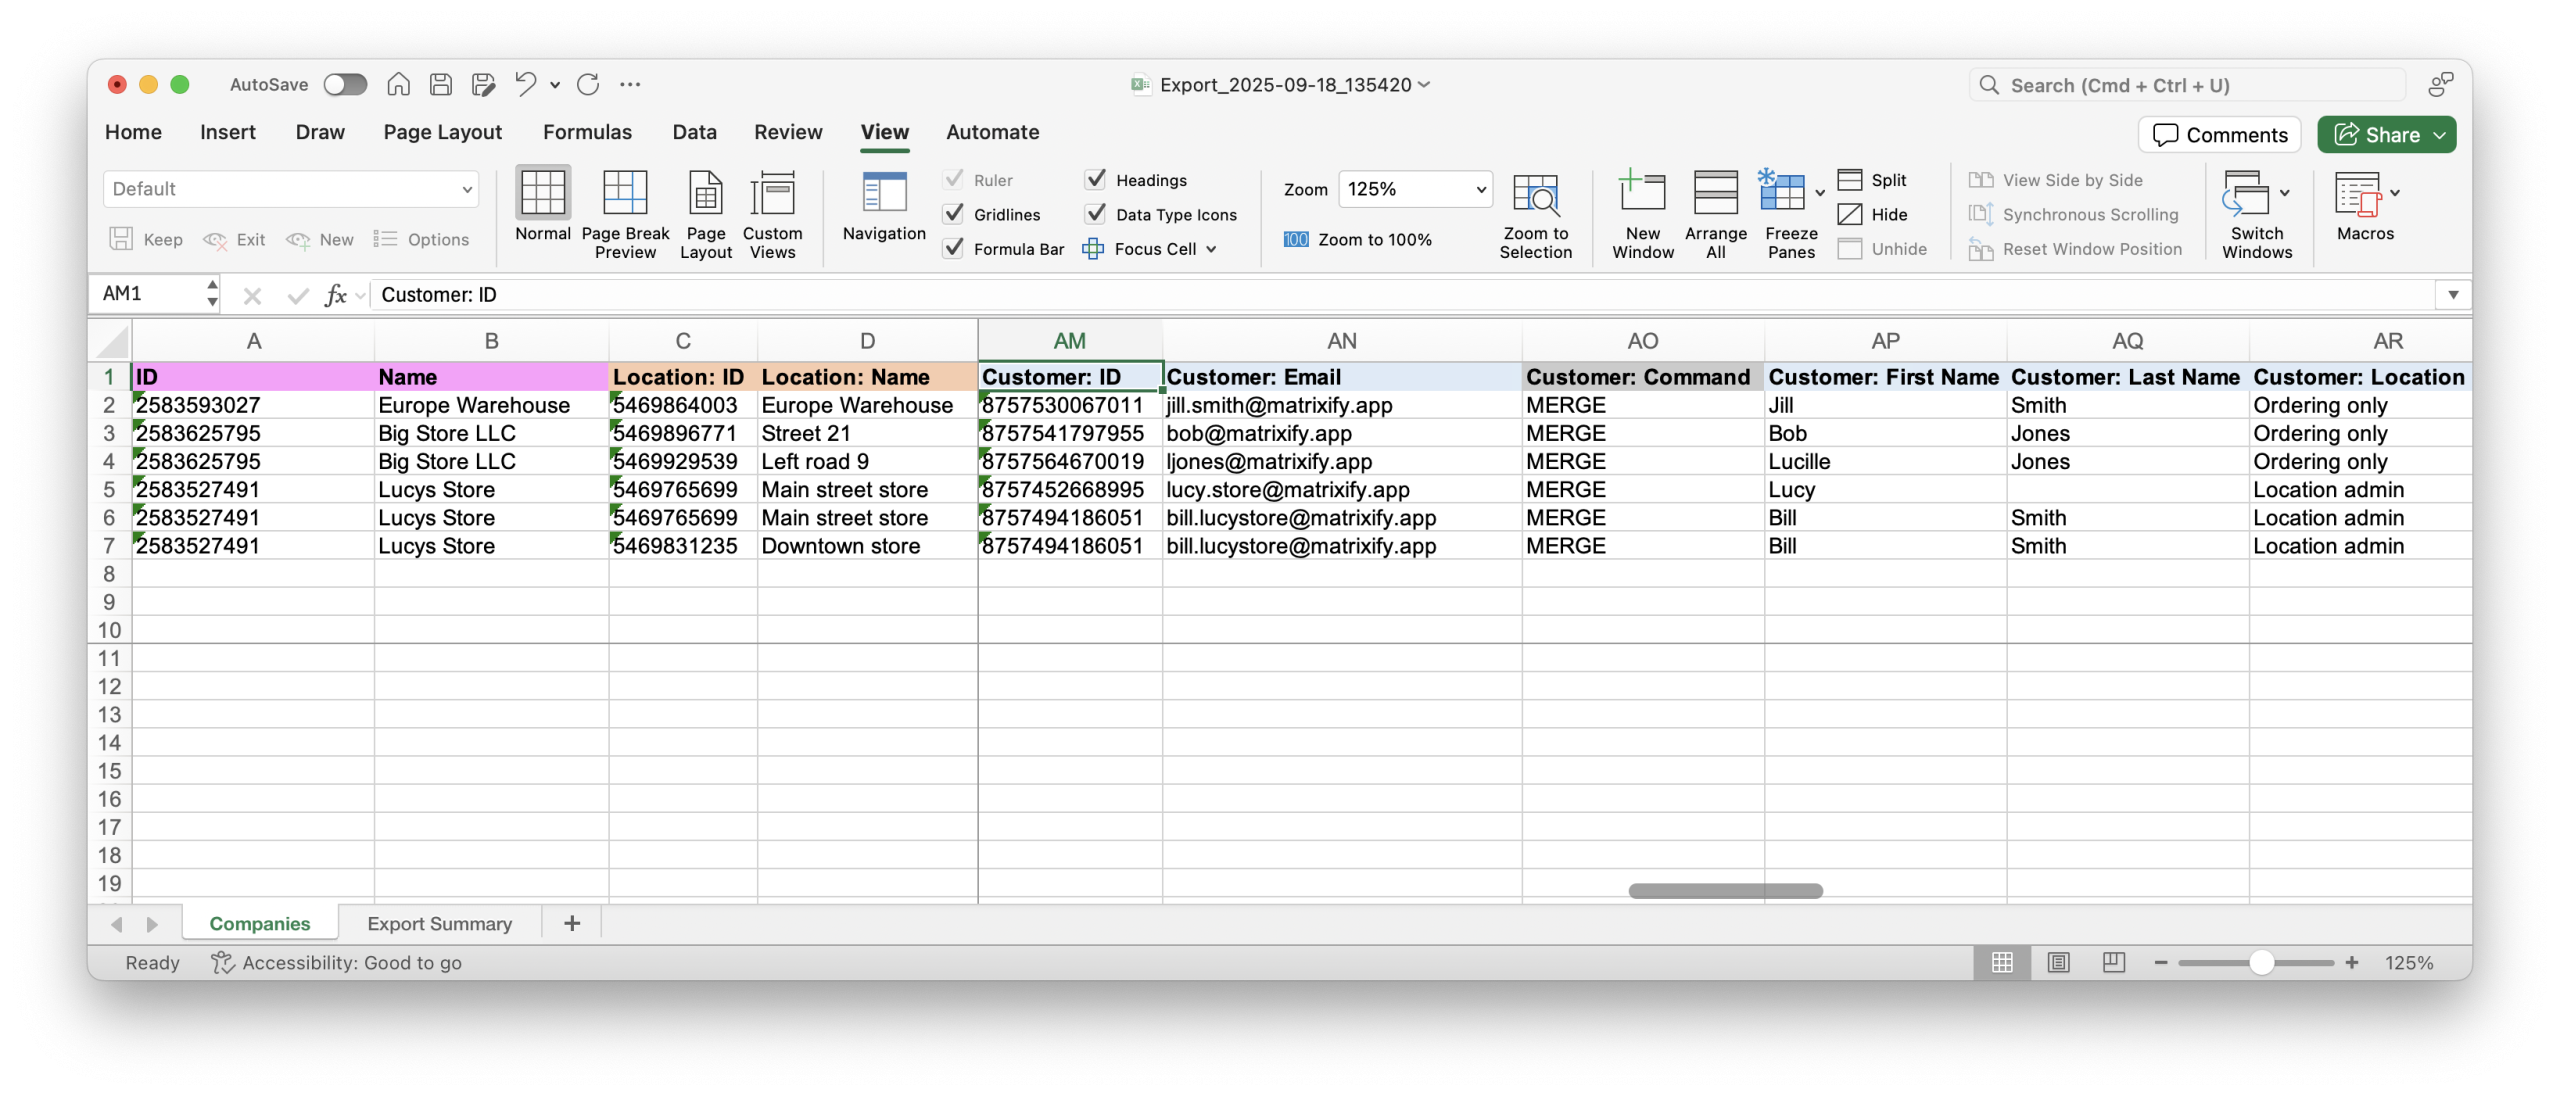
Task: Toggle the Formula Bar checkbox
Action: (x=954, y=248)
